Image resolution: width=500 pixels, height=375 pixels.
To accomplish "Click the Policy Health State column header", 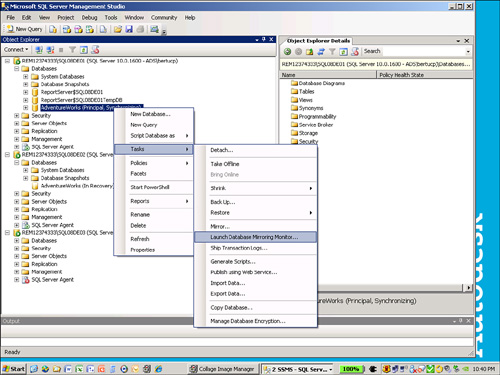I will 425,75.
